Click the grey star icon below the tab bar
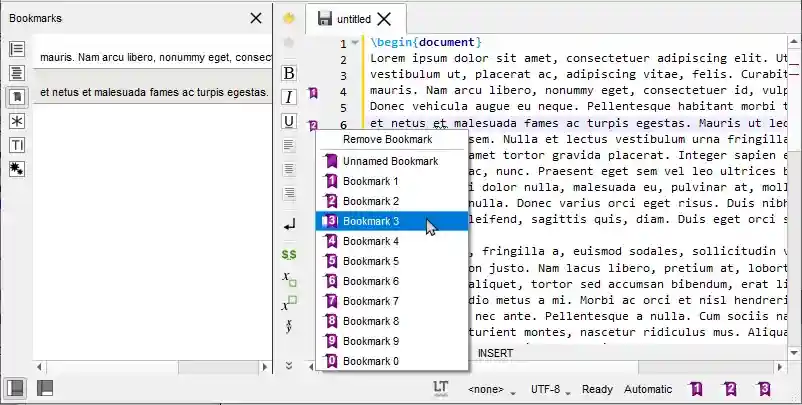This screenshot has height=405, width=802. point(289,42)
